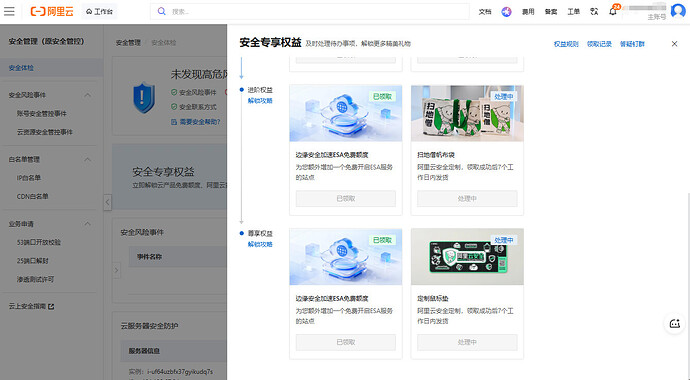Open the 备案 menu in top bar

click(x=551, y=12)
